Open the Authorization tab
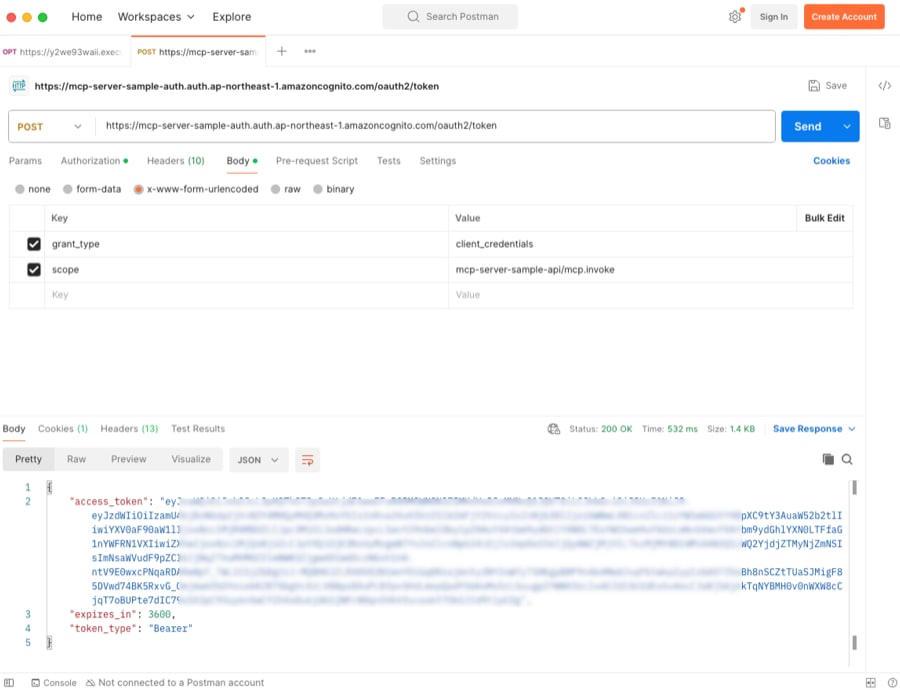 [94, 161]
